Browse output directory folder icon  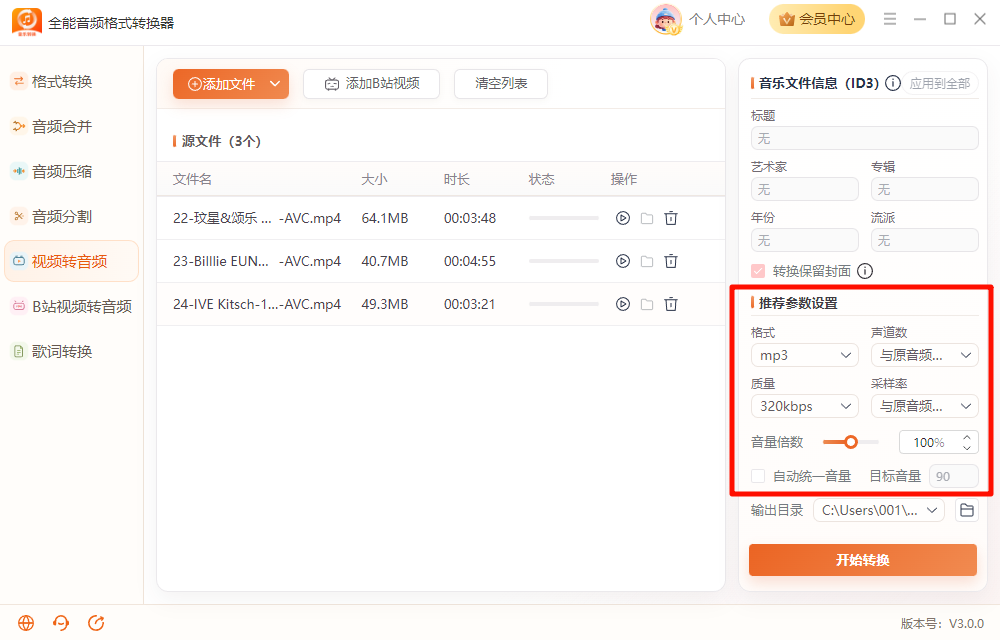967,510
